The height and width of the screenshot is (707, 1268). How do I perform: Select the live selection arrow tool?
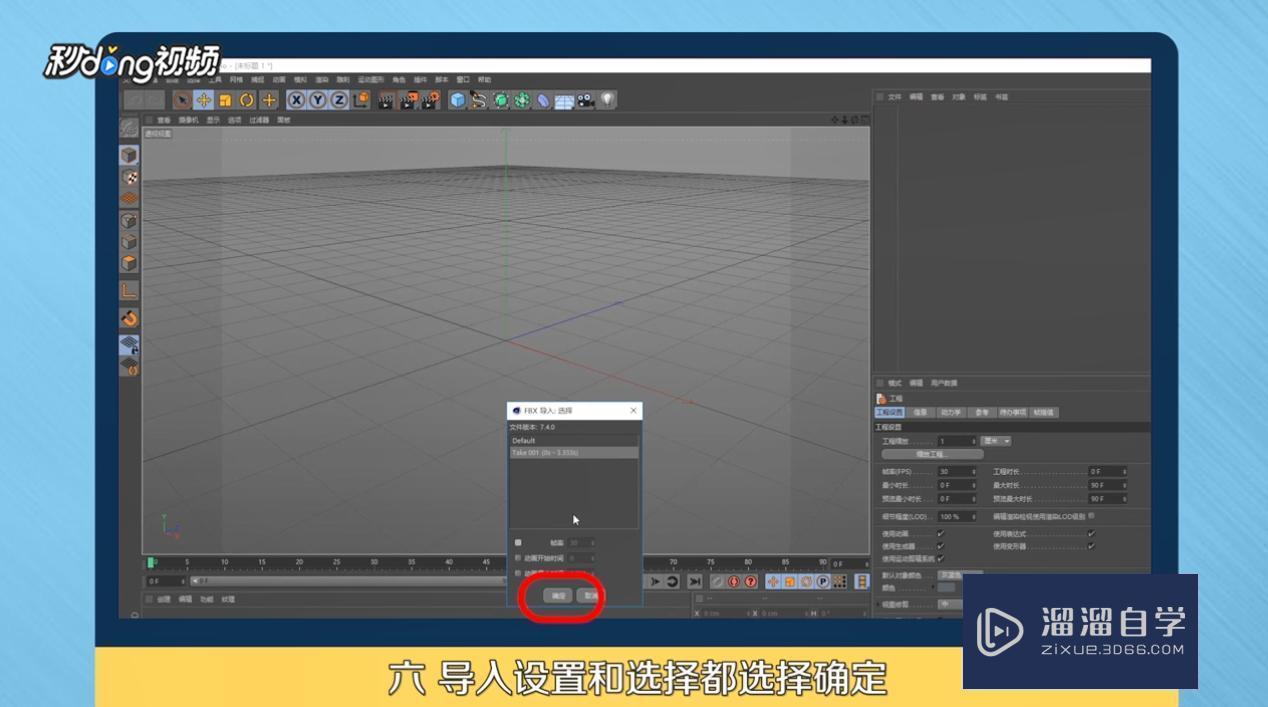[x=181, y=100]
